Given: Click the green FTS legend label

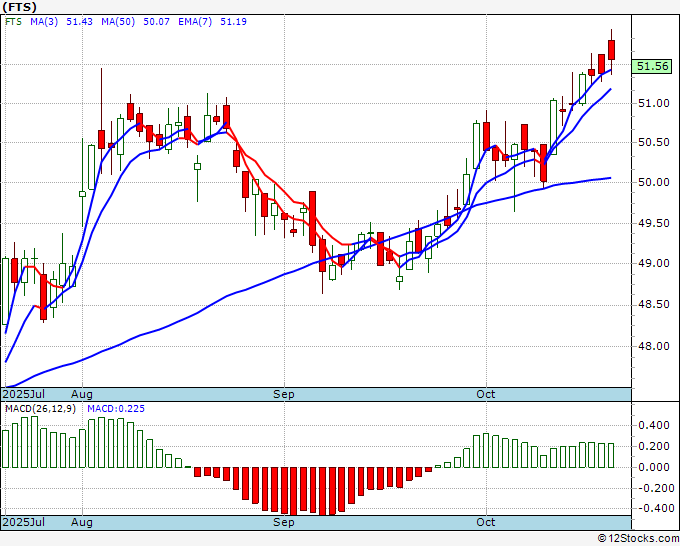Looking at the screenshot, I should point(13,22).
